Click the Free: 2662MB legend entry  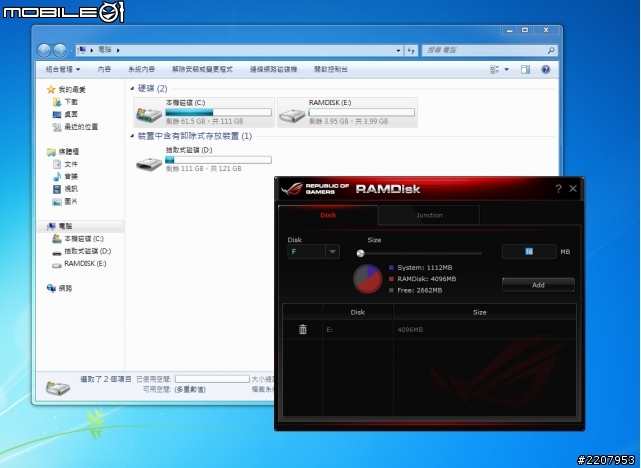415,290
